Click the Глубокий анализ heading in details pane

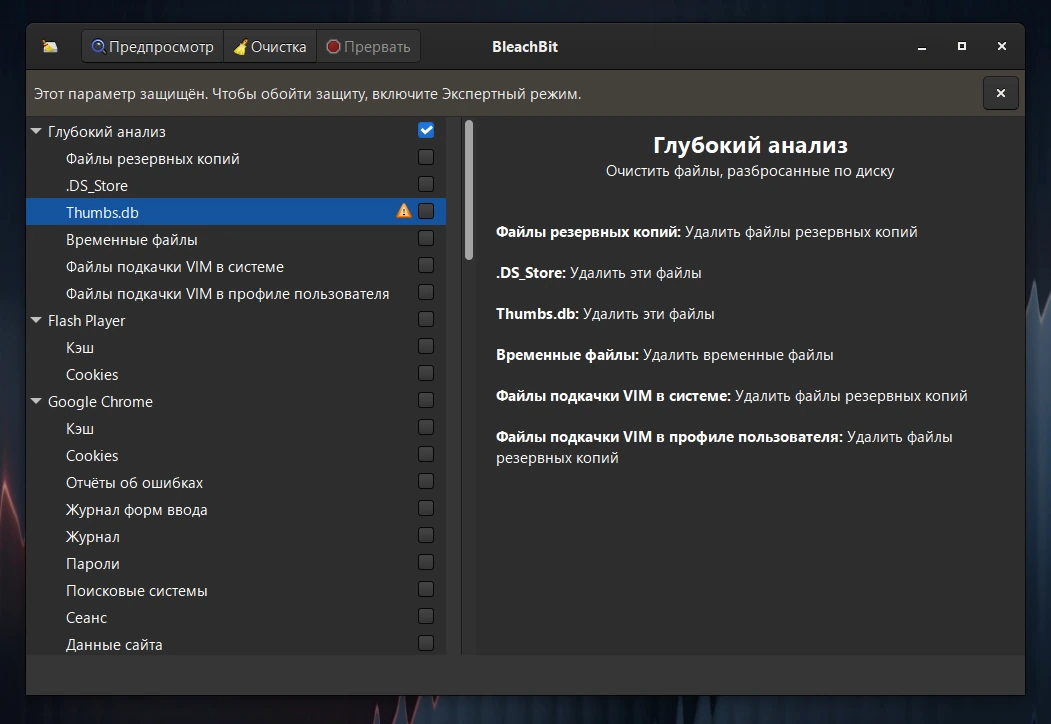coord(750,145)
